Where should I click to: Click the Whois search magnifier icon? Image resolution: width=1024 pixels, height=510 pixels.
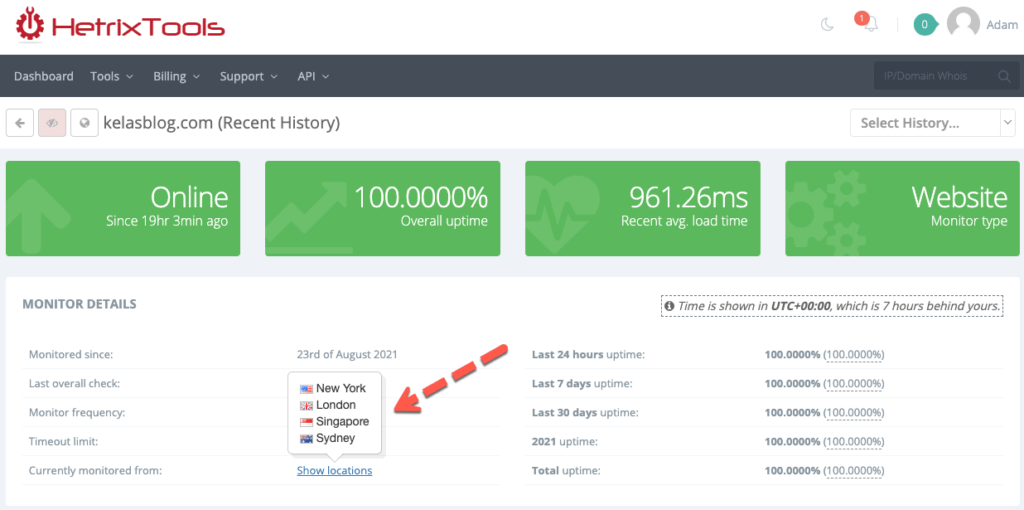pos(1004,76)
